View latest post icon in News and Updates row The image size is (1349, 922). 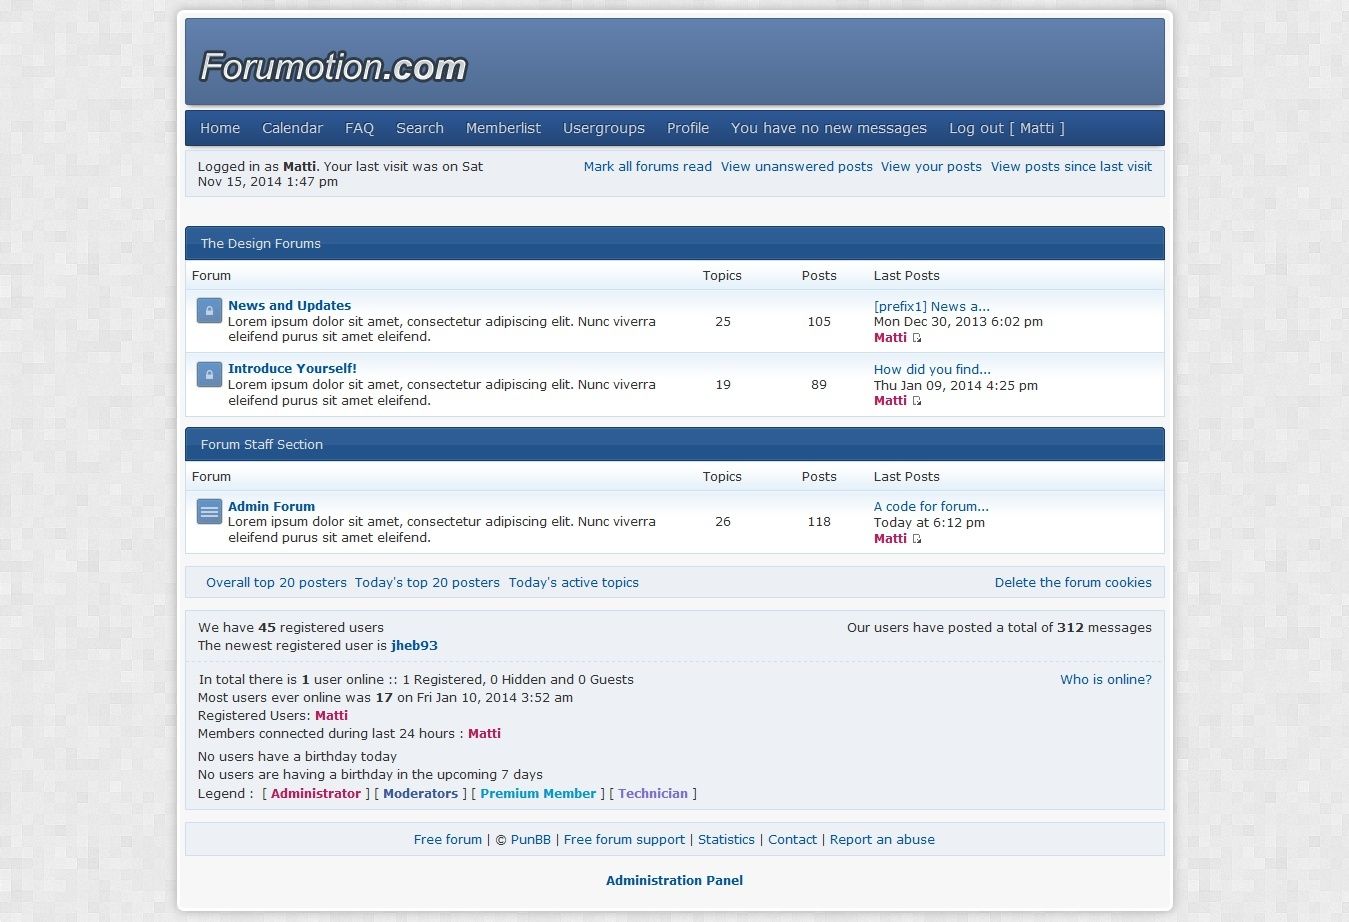point(917,338)
